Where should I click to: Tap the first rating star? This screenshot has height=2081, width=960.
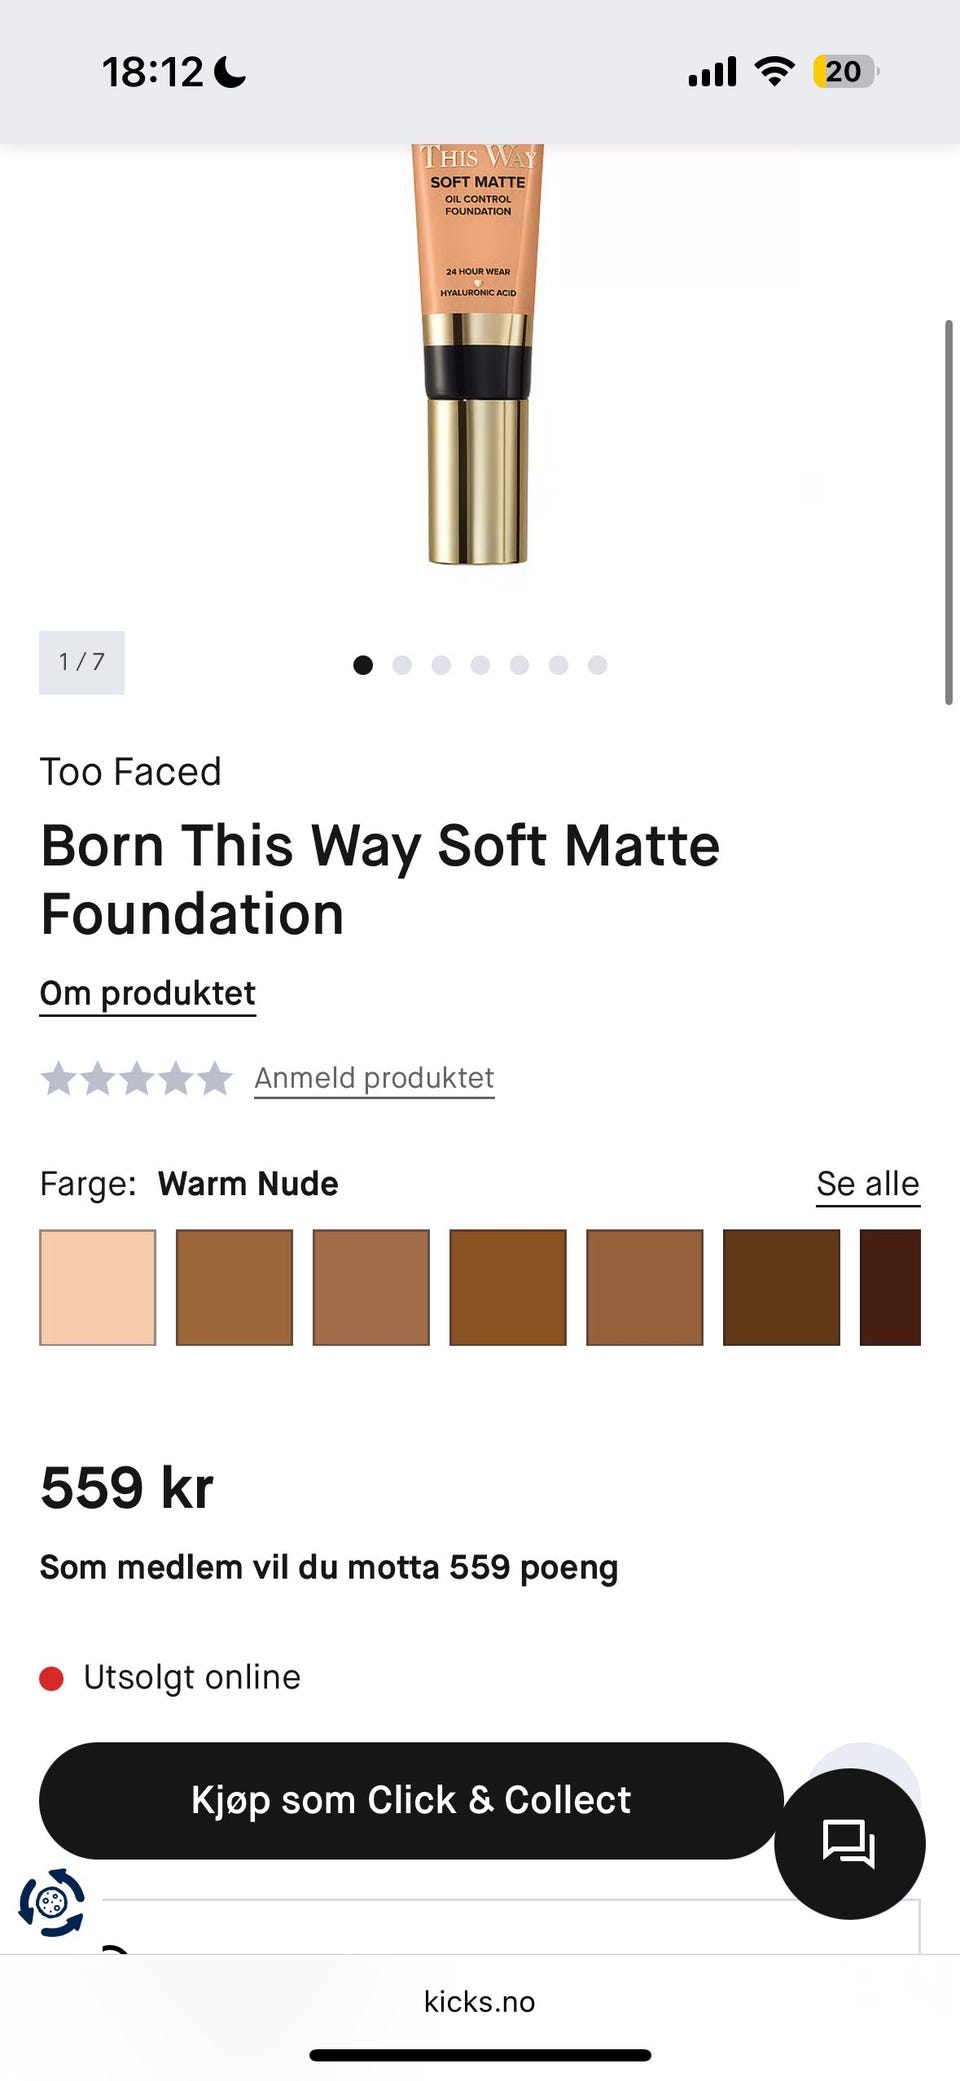(x=58, y=1078)
